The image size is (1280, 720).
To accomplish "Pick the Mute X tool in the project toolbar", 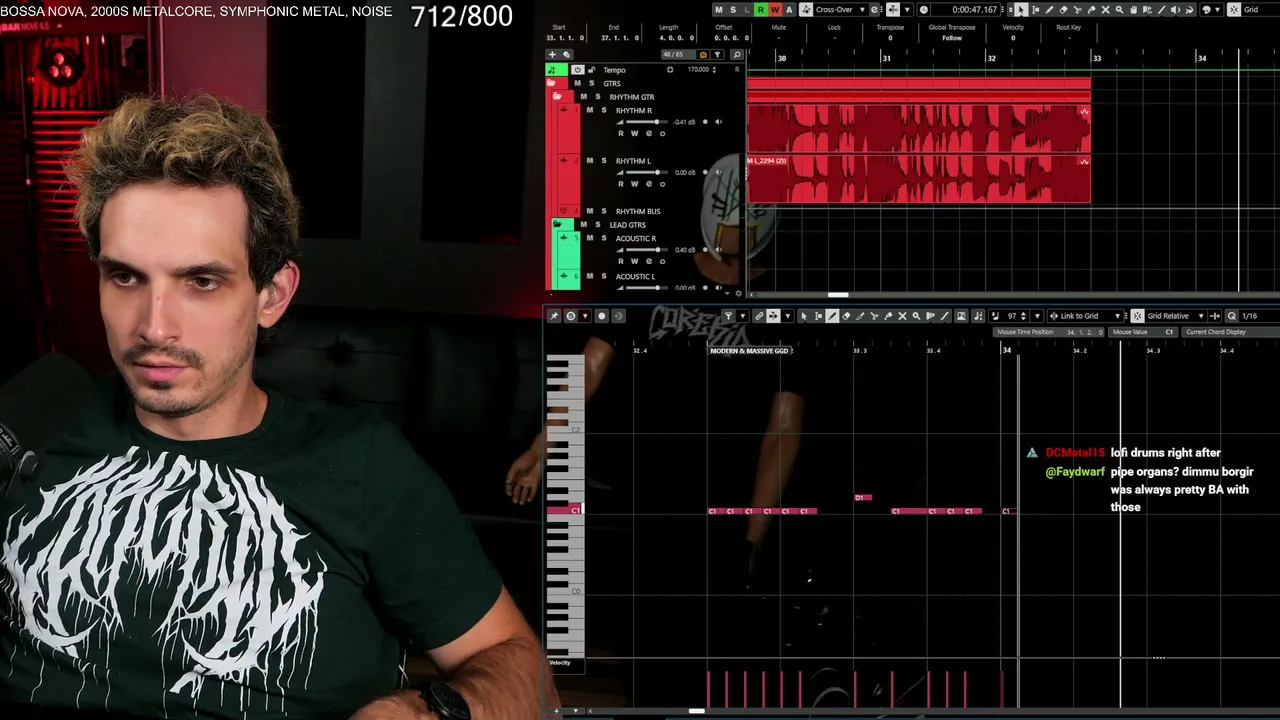I will (x=1105, y=10).
